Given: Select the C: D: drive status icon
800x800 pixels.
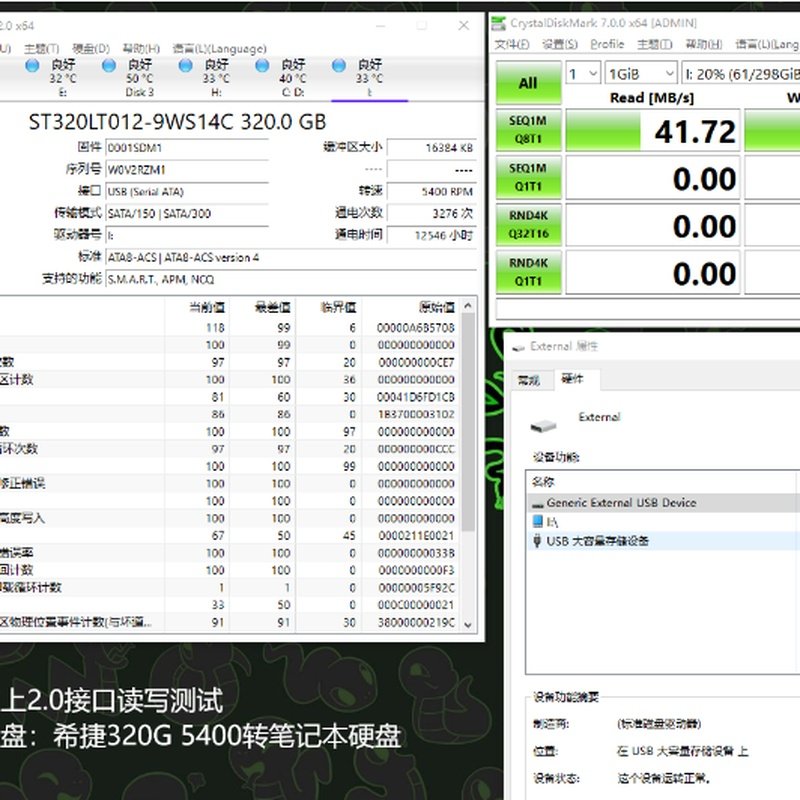Looking at the screenshot, I should [262, 65].
